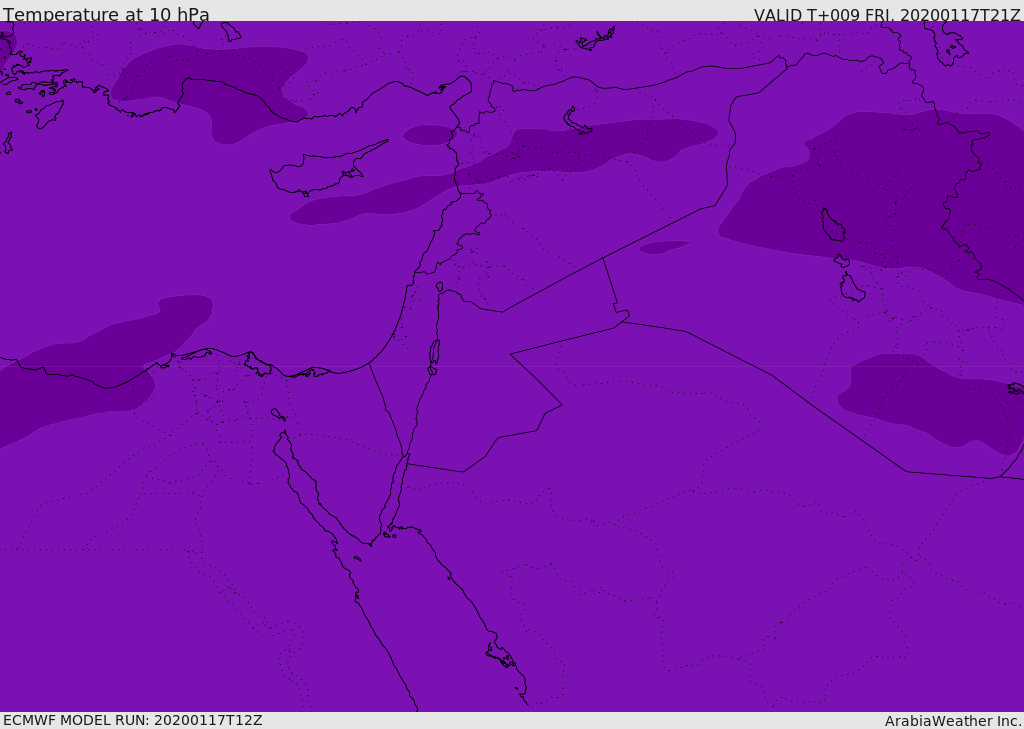
Task: Click the 'Temperature at 10 hPa' title
Action: pos(106,14)
